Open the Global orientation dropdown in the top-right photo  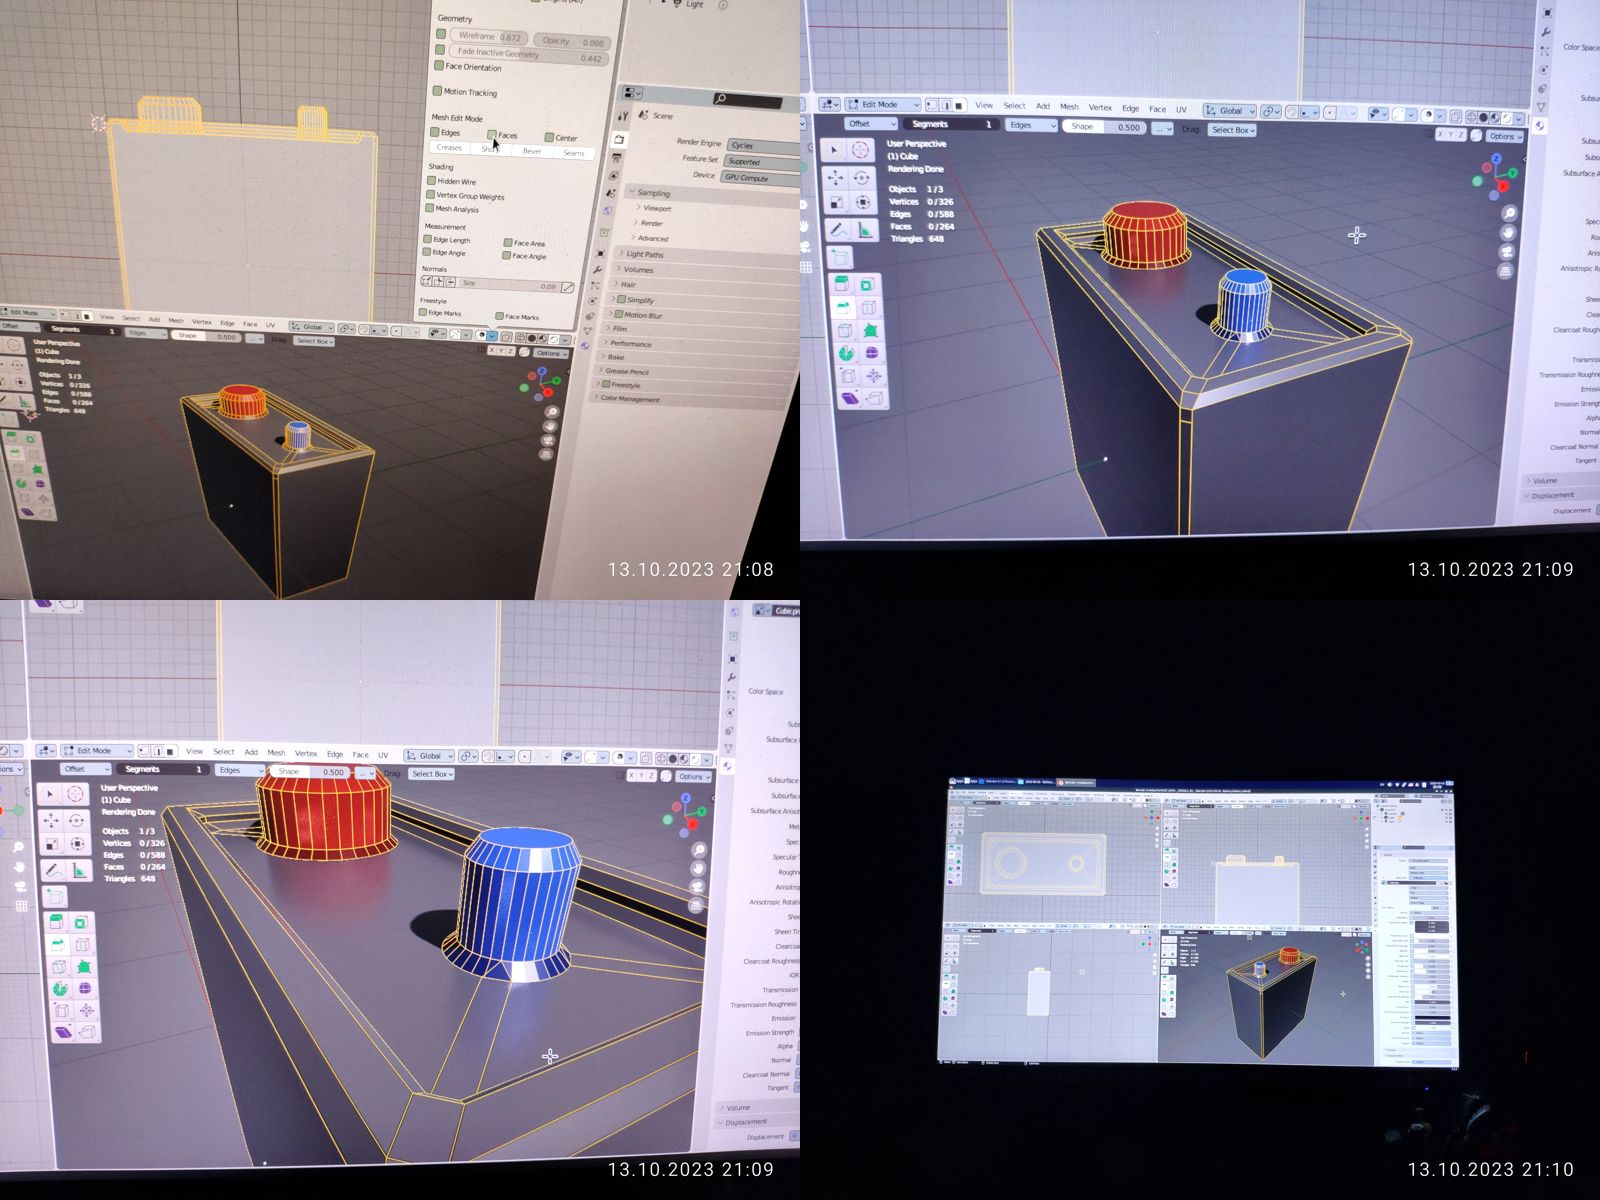[1230, 111]
